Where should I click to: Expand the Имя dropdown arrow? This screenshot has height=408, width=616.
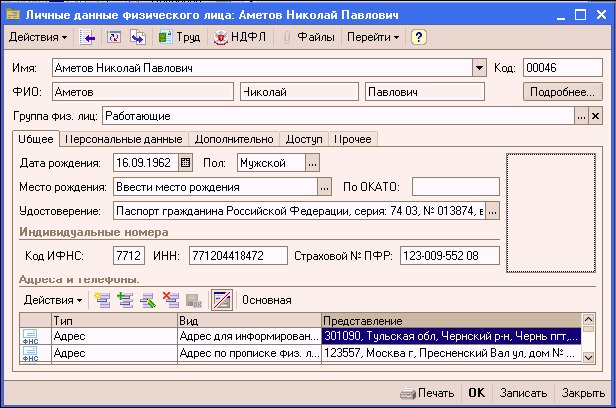pyautogui.click(x=478, y=68)
